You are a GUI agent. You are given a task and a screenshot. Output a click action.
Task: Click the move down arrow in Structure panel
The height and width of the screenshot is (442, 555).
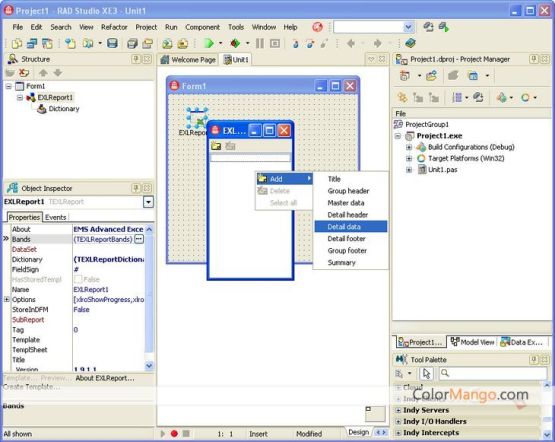[58, 73]
